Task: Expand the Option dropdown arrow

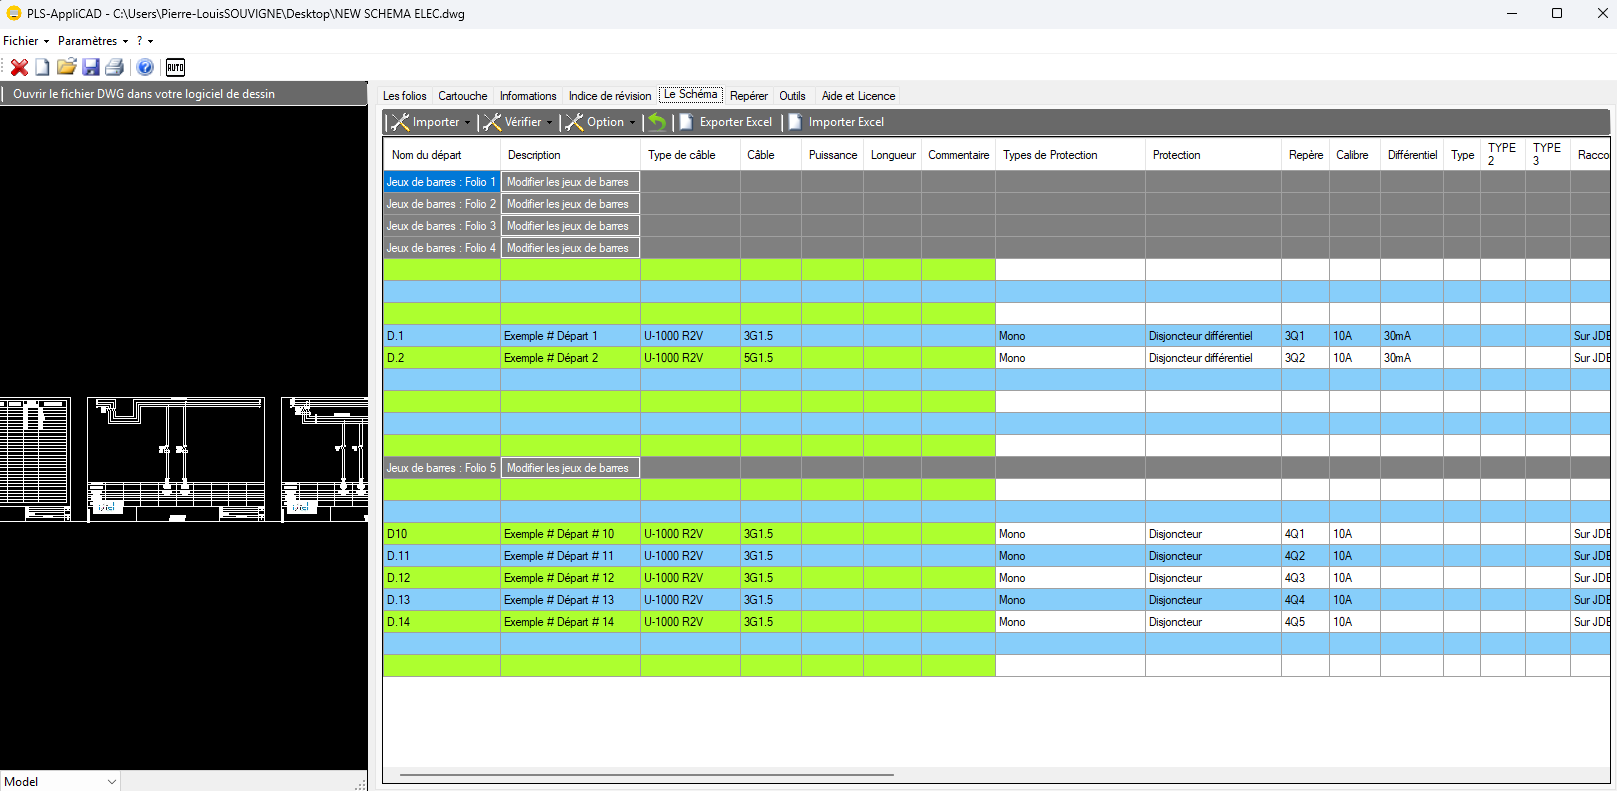Action: (632, 122)
